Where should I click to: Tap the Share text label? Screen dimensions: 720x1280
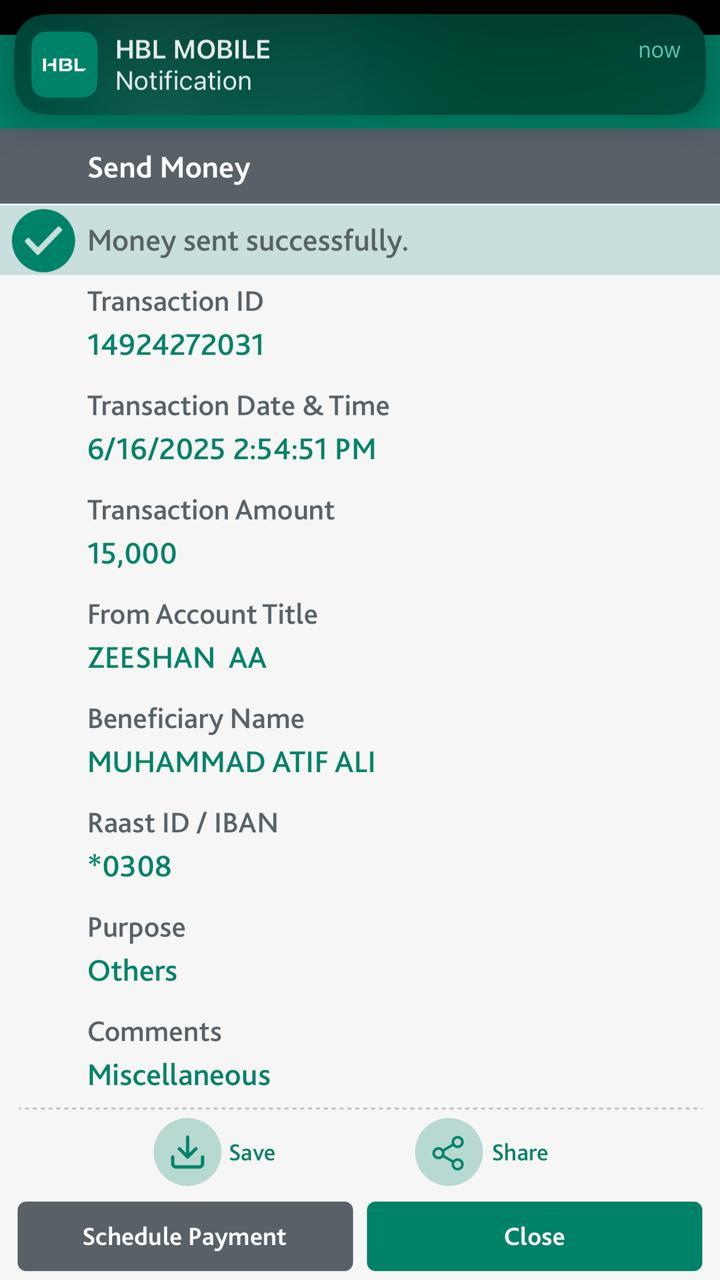(519, 1153)
